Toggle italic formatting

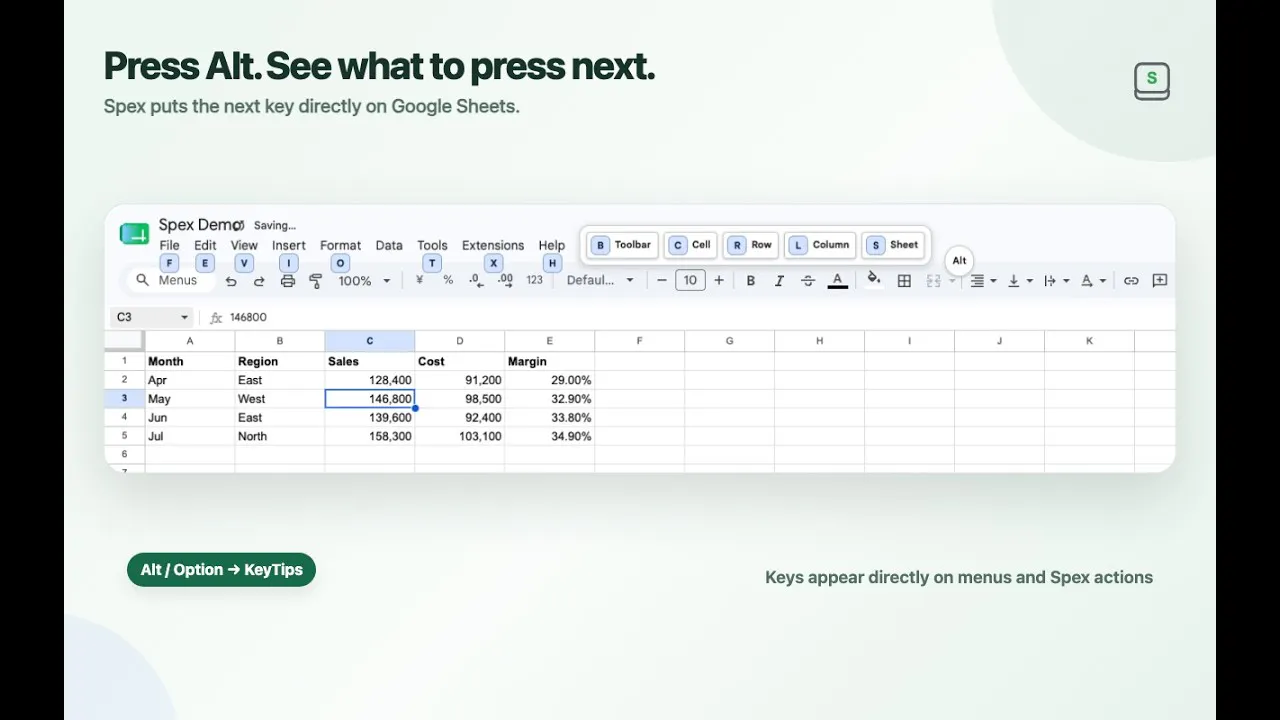(x=779, y=281)
